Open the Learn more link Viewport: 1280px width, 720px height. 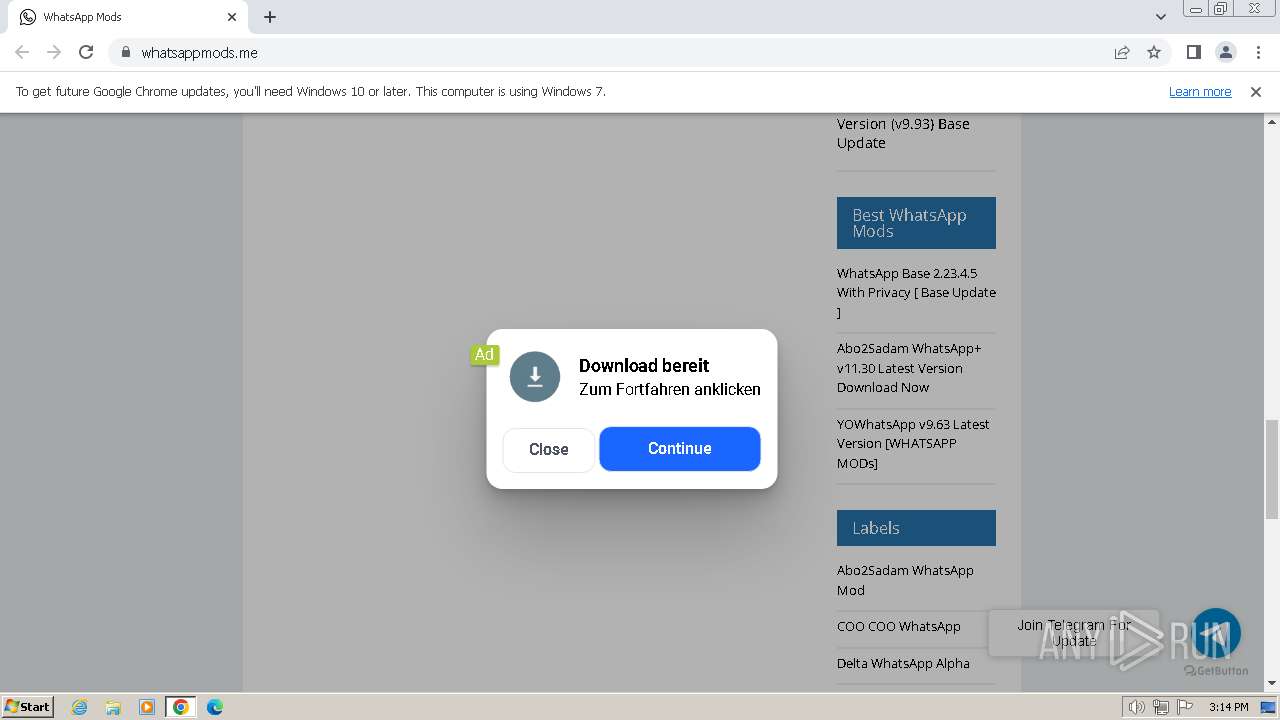(1200, 91)
